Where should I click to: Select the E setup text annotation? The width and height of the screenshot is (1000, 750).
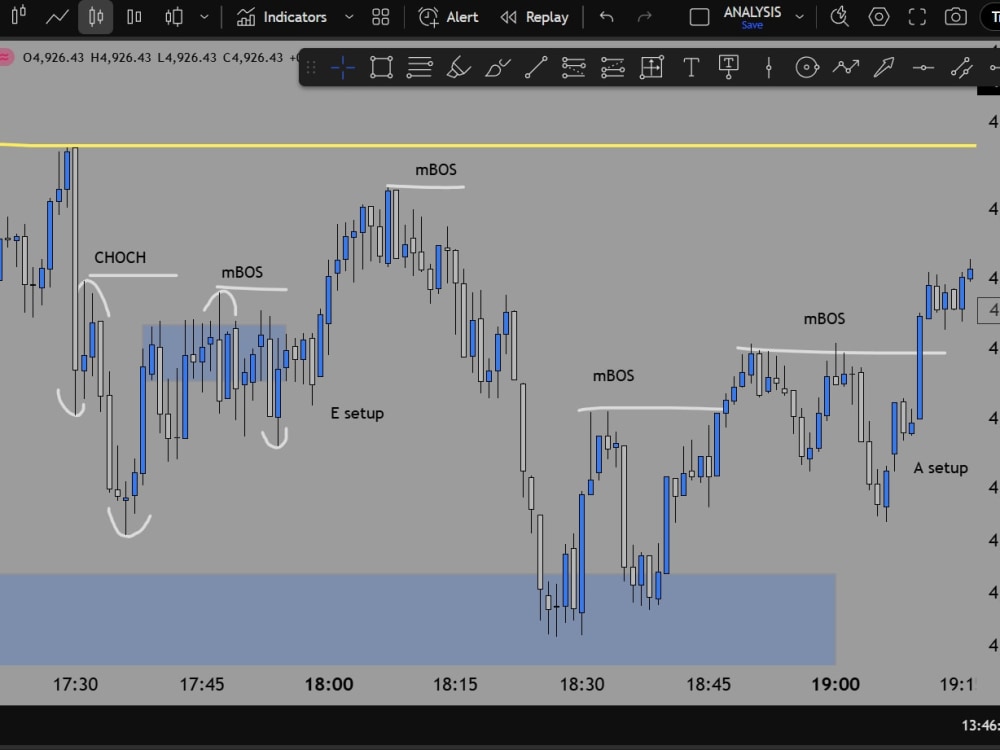357,413
